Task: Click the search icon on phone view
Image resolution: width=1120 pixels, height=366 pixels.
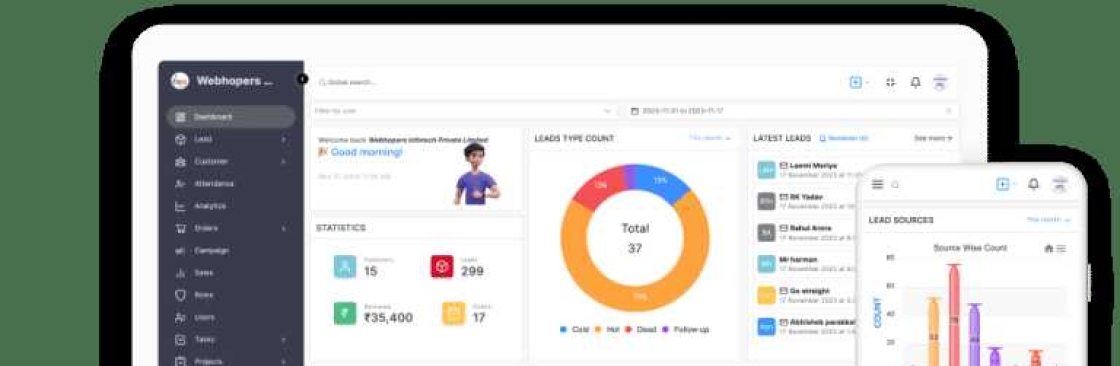Action: [895, 185]
